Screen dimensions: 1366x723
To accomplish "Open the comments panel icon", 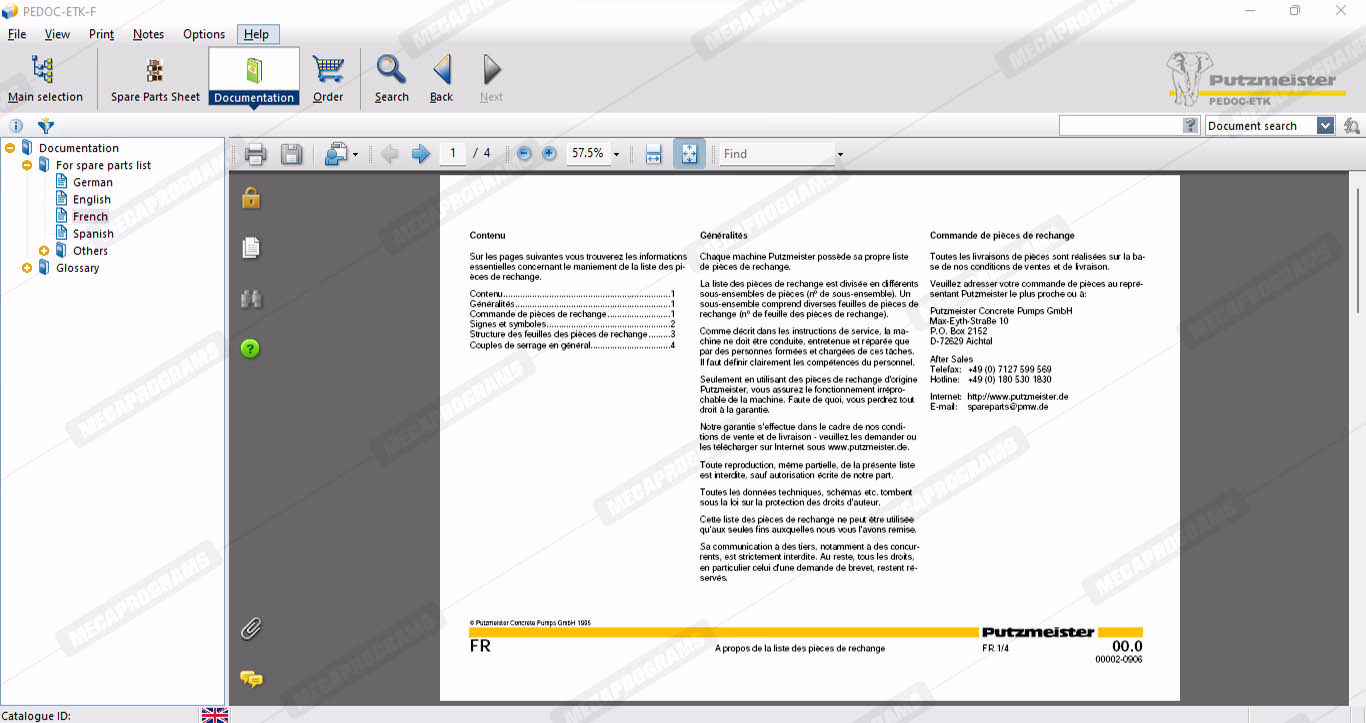I will coord(251,679).
